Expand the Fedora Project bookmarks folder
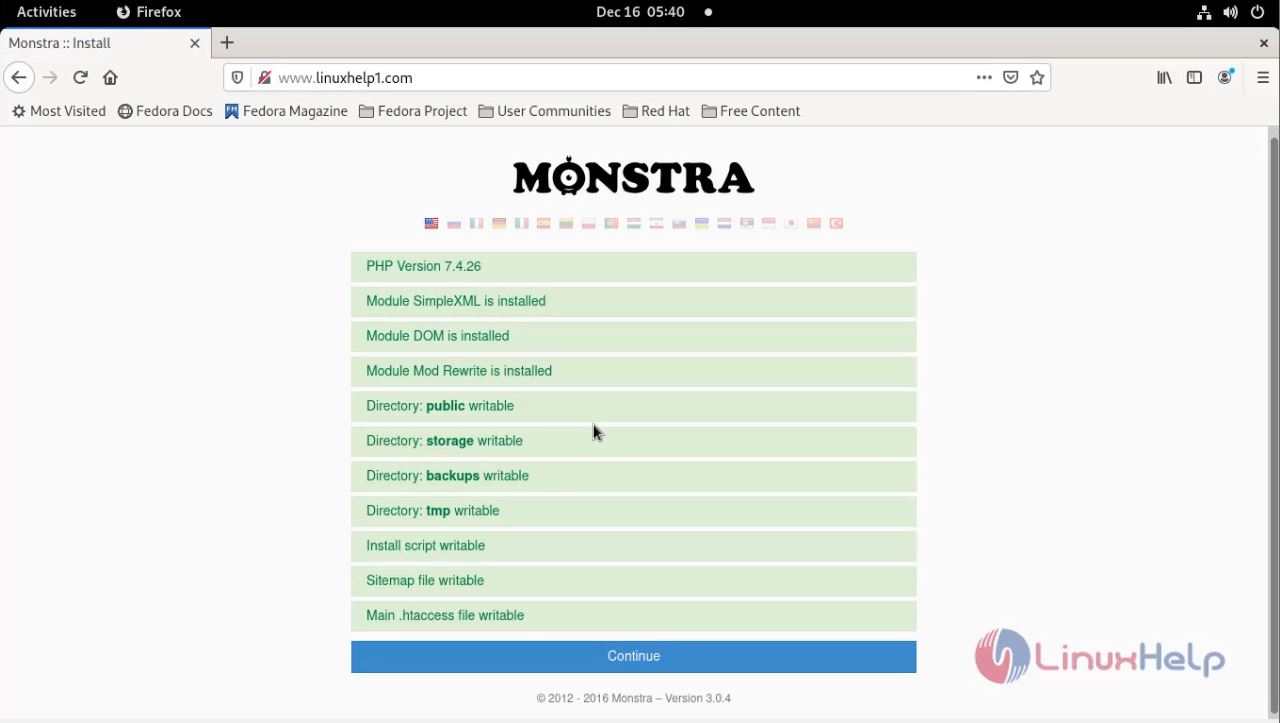This screenshot has width=1280, height=723. pos(413,111)
